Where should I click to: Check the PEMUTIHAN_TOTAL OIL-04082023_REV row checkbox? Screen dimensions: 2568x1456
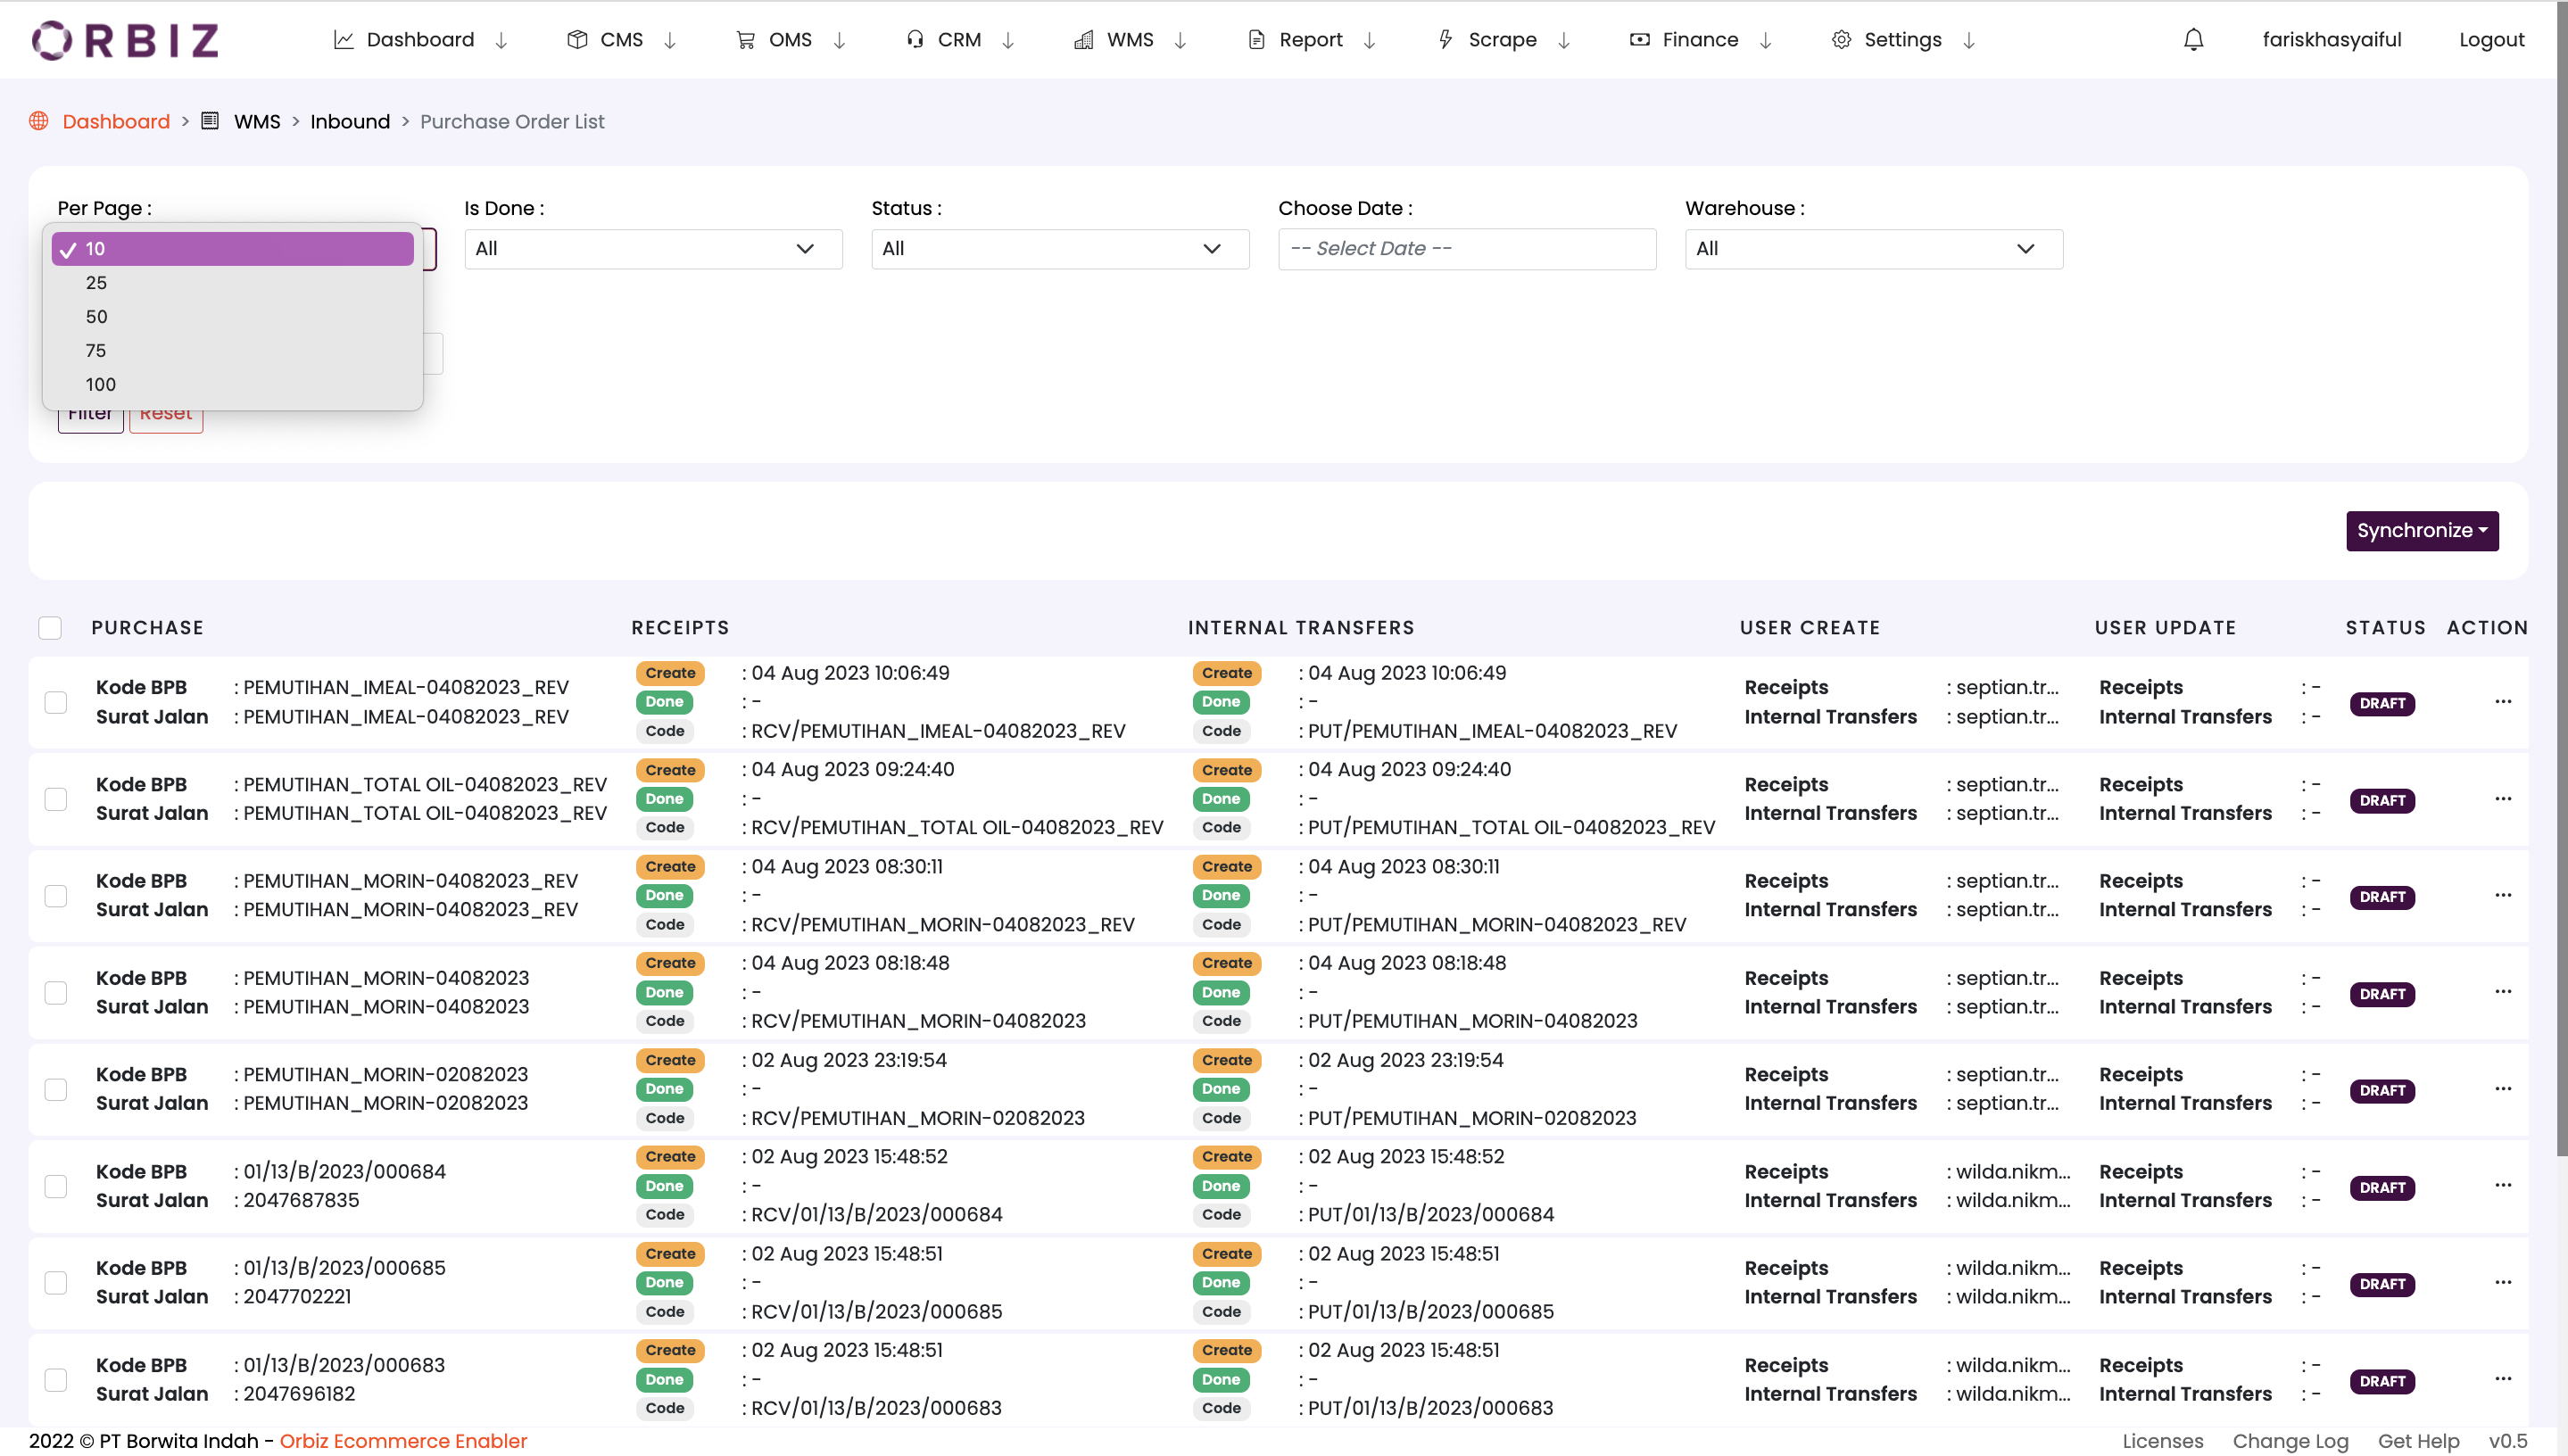click(56, 799)
